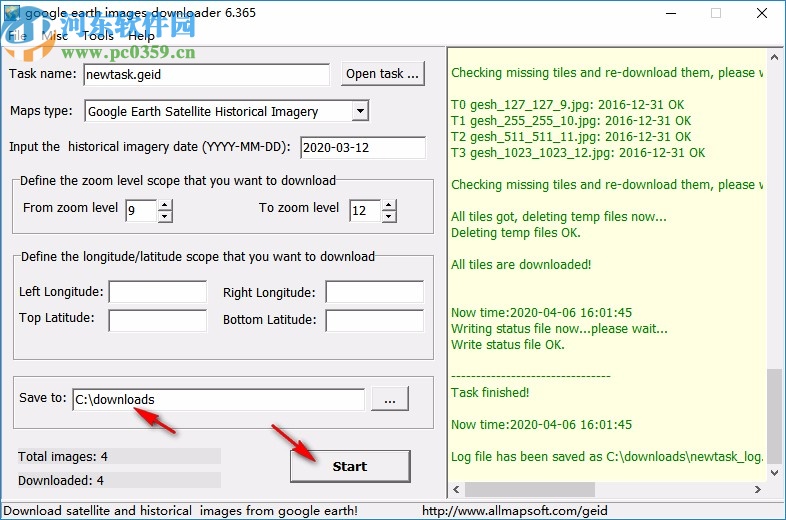Image resolution: width=786 pixels, height=520 pixels.
Task: Decrease the To zoom level value
Action: coord(389,216)
